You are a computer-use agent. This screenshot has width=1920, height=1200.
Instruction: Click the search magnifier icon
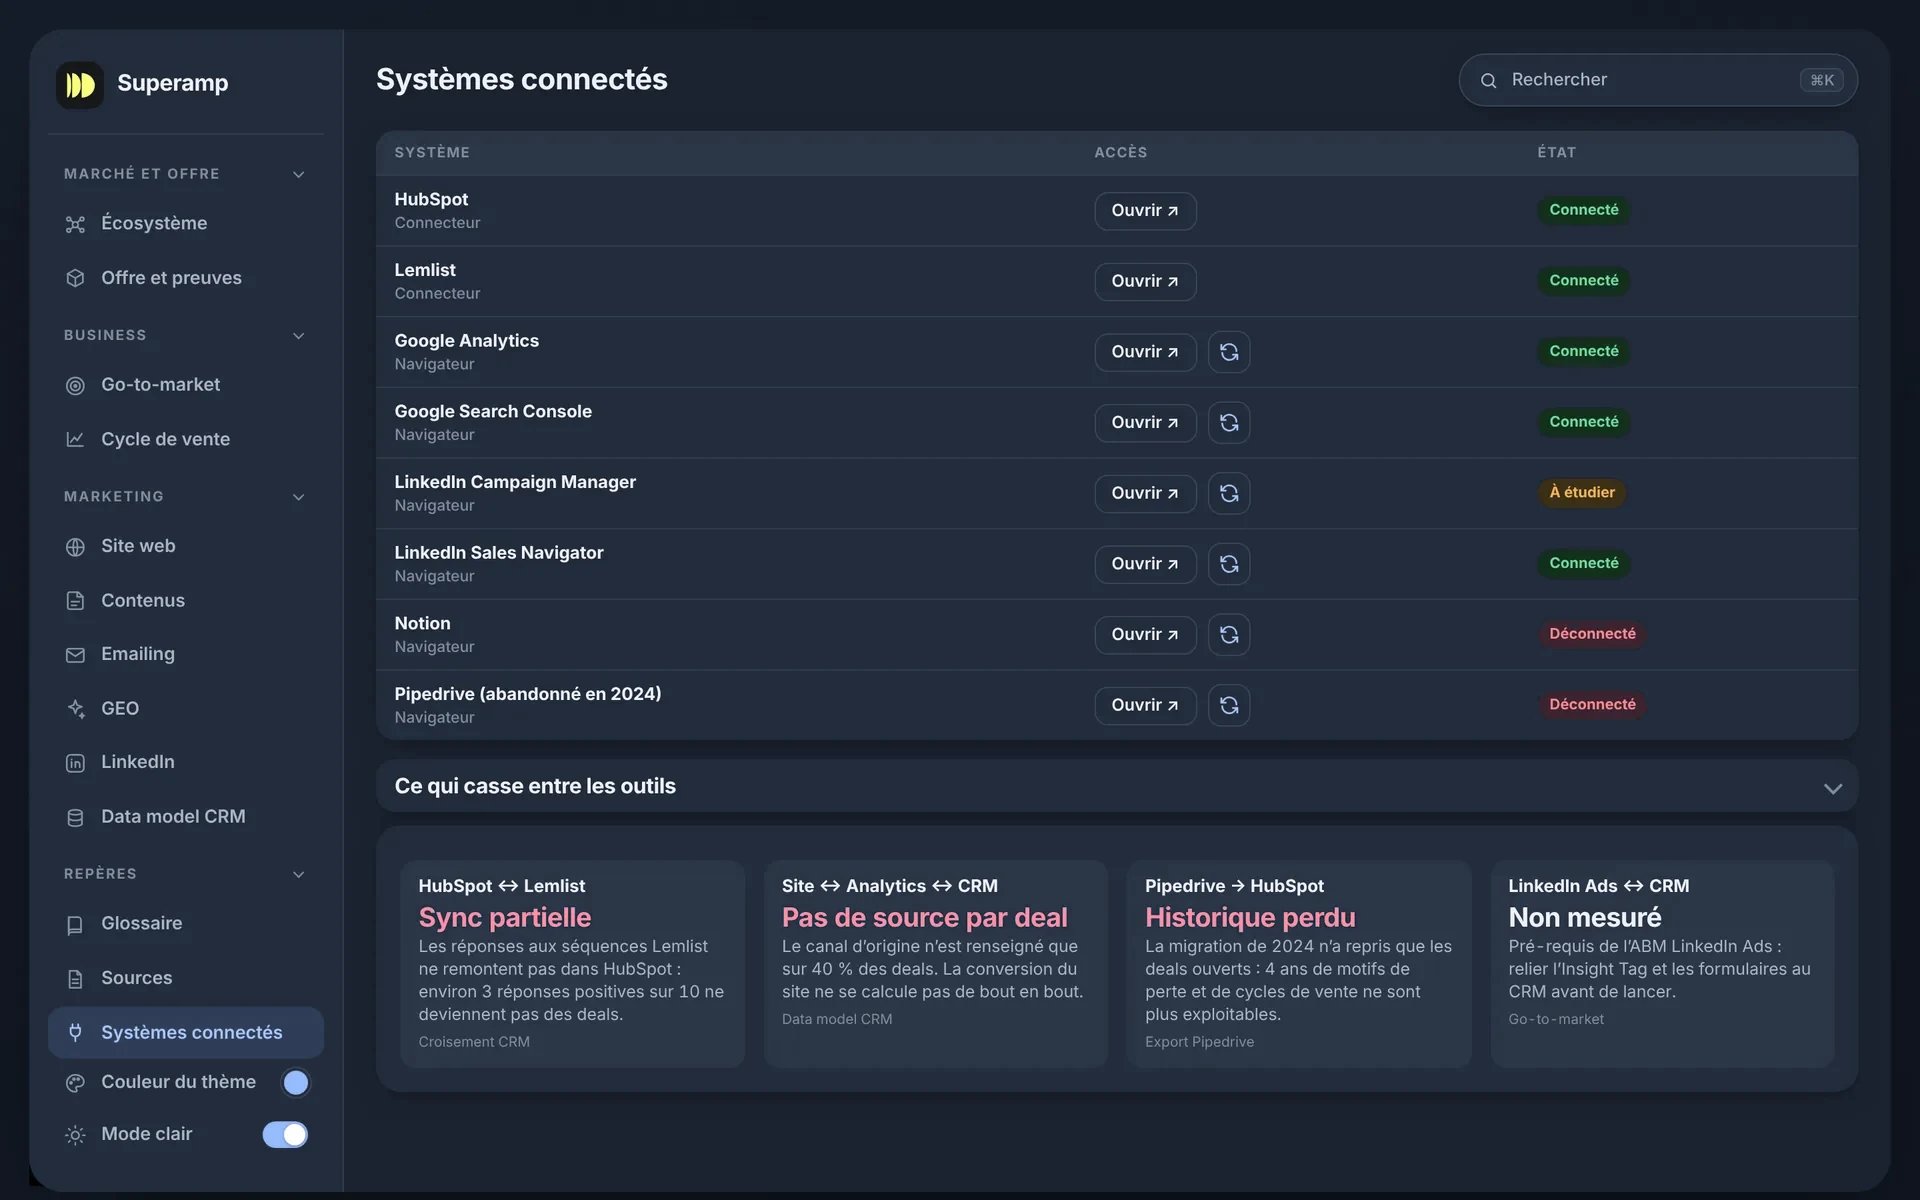coord(1488,80)
